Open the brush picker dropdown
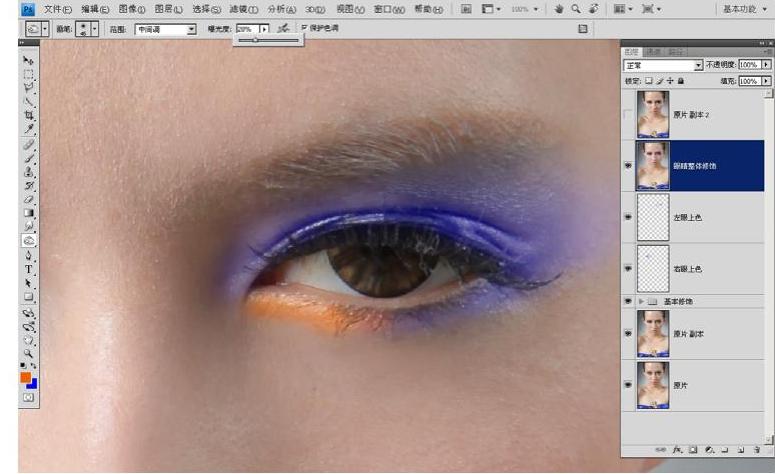This screenshot has width=775, height=474. tap(94, 29)
